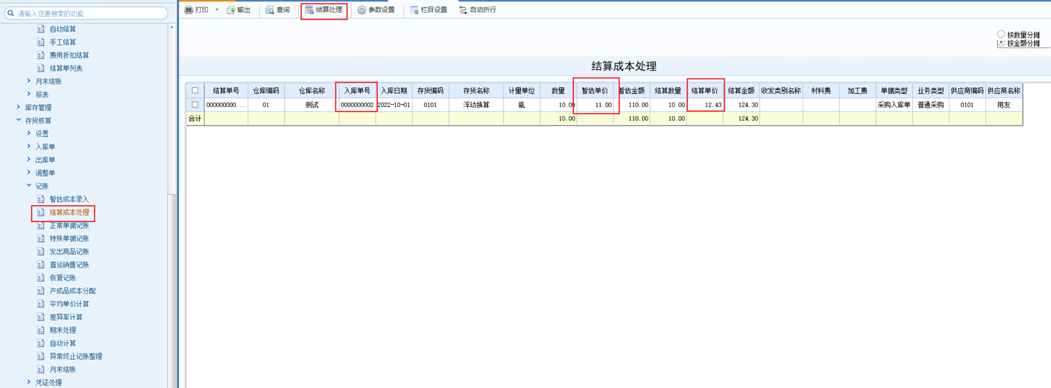Select the 按金额分摊 radio button
Viewport: 1051px width, 388px height.
(x=1001, y=42)
